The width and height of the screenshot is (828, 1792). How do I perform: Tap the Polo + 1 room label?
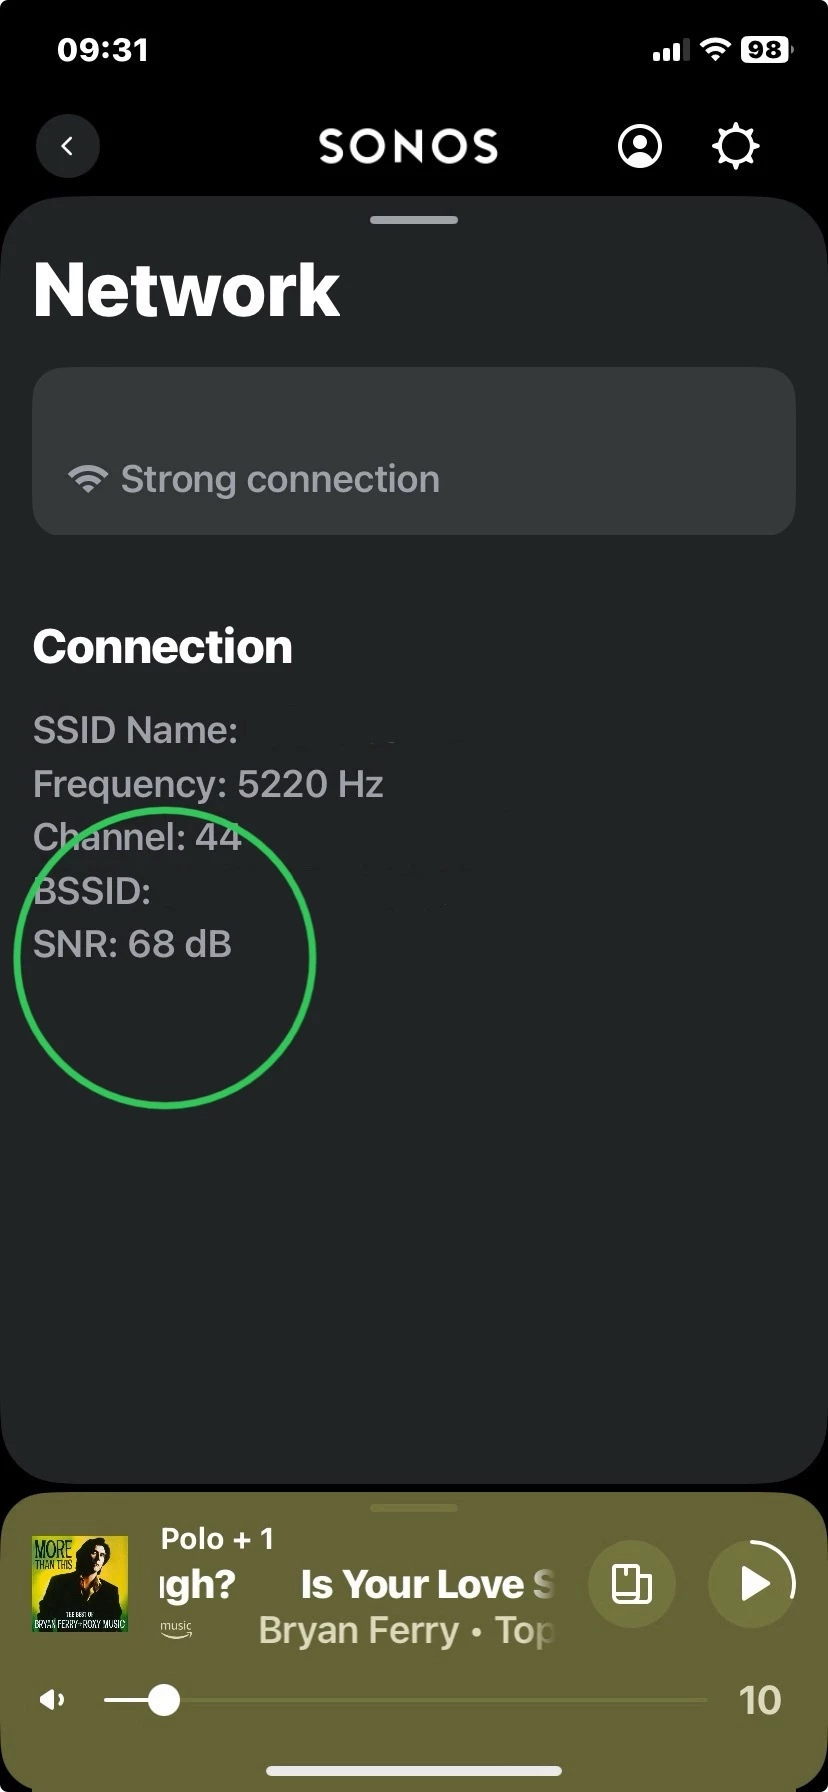pos(217,1538)
